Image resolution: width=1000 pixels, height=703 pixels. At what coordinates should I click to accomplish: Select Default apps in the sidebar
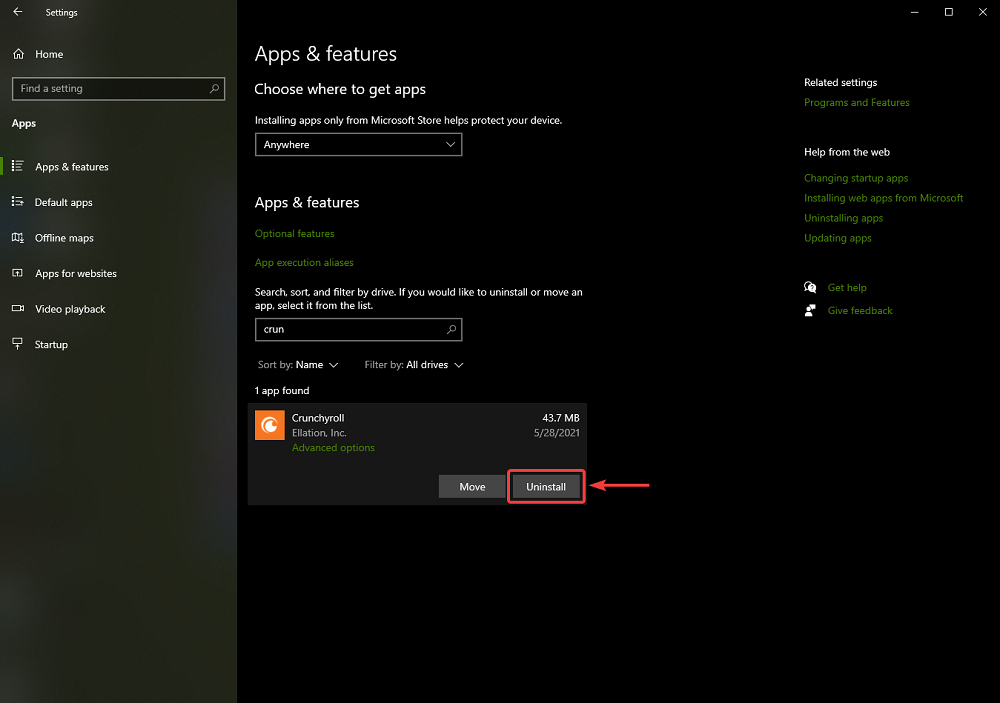(63, 202)
